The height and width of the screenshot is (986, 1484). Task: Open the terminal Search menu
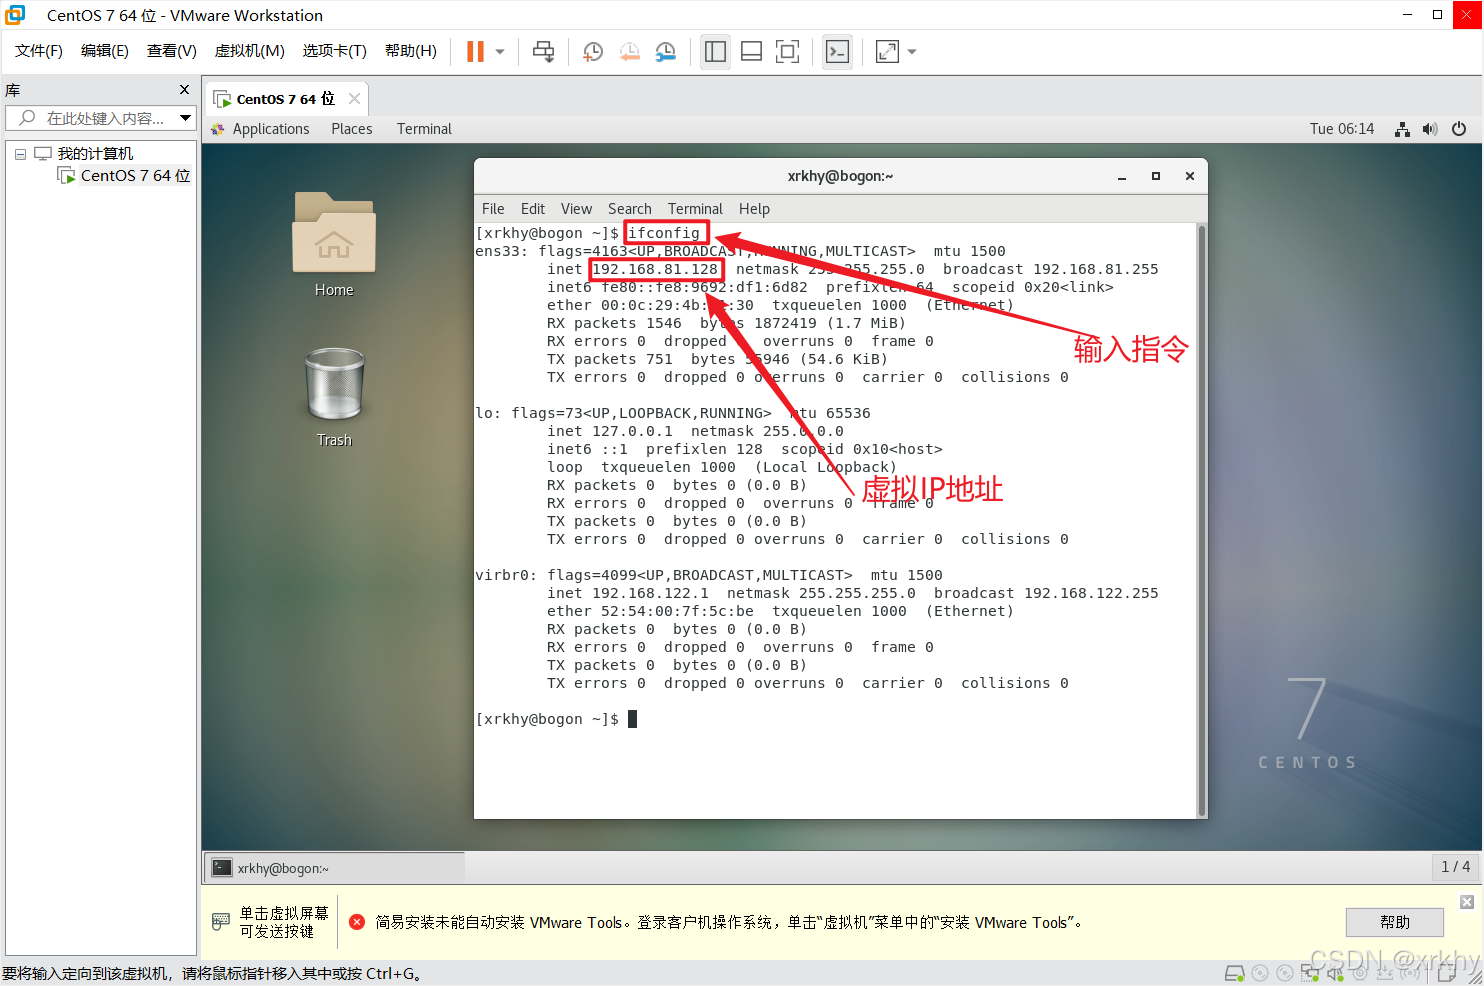point(630,209)
